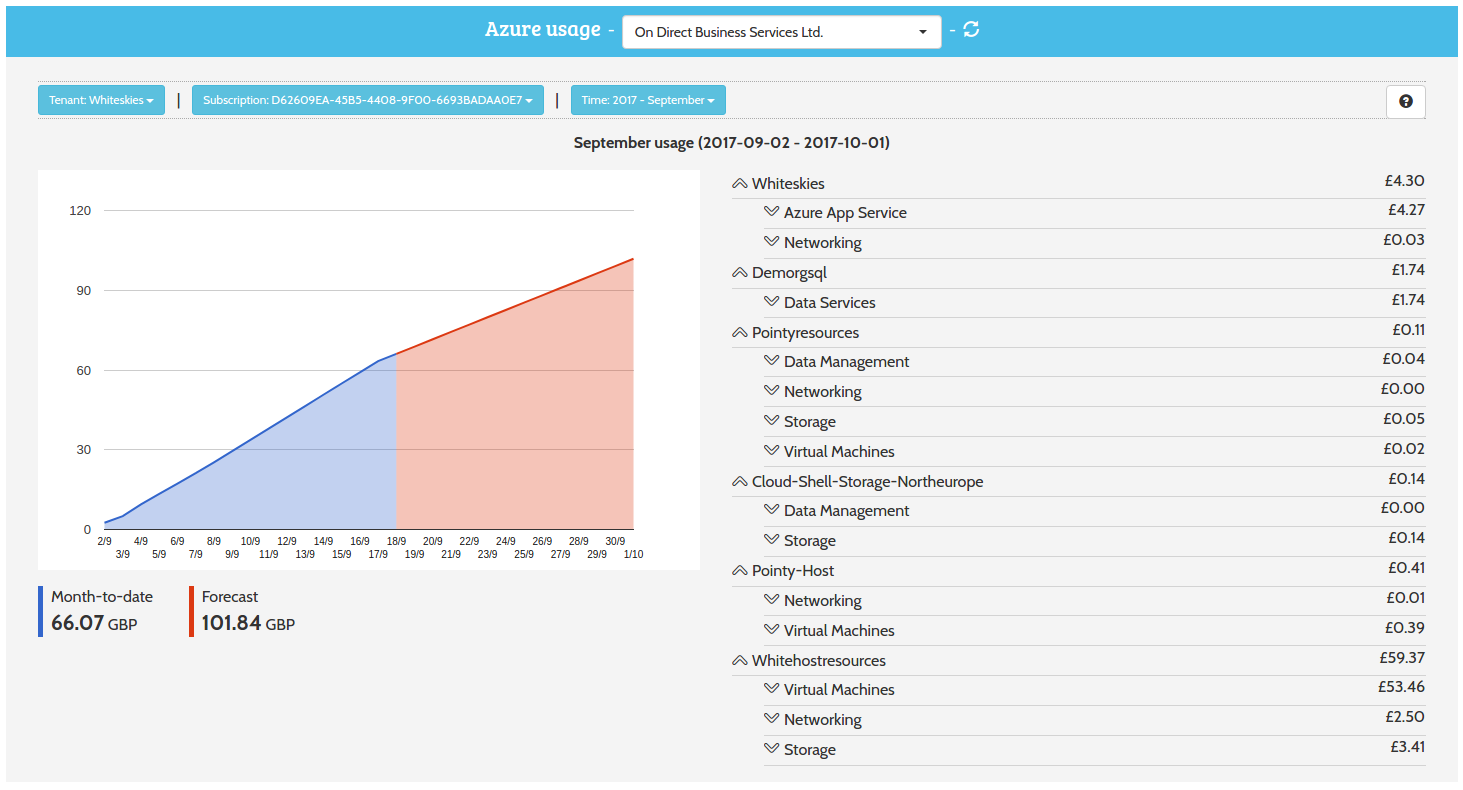Viewport: 1463px width, 790px height.
Task: Open the help panel with the question mark icon
Action: (1405, 101)
